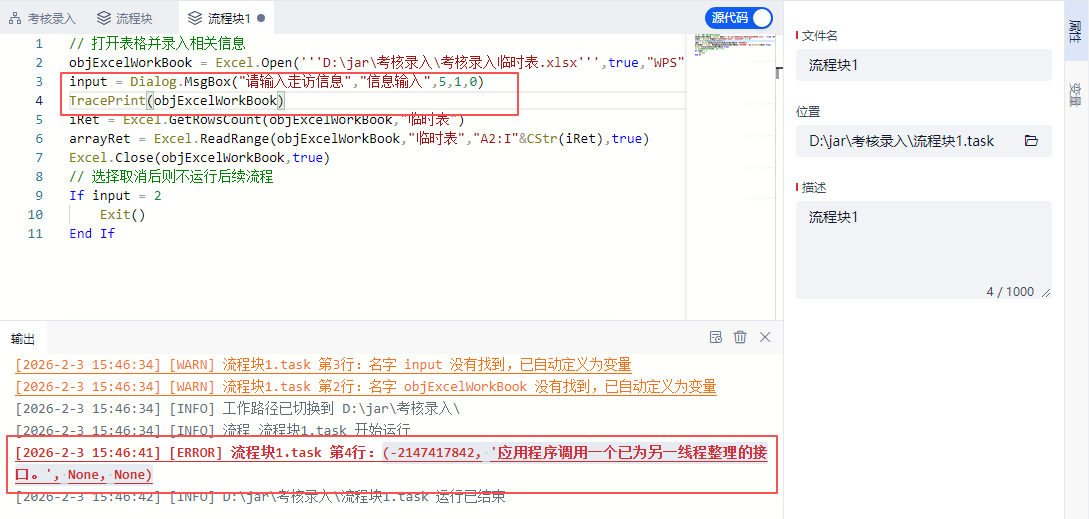1089x519 pixels.
Task: Click the INFO log 工作路径已切换到
Action: (x=238, y=408)
